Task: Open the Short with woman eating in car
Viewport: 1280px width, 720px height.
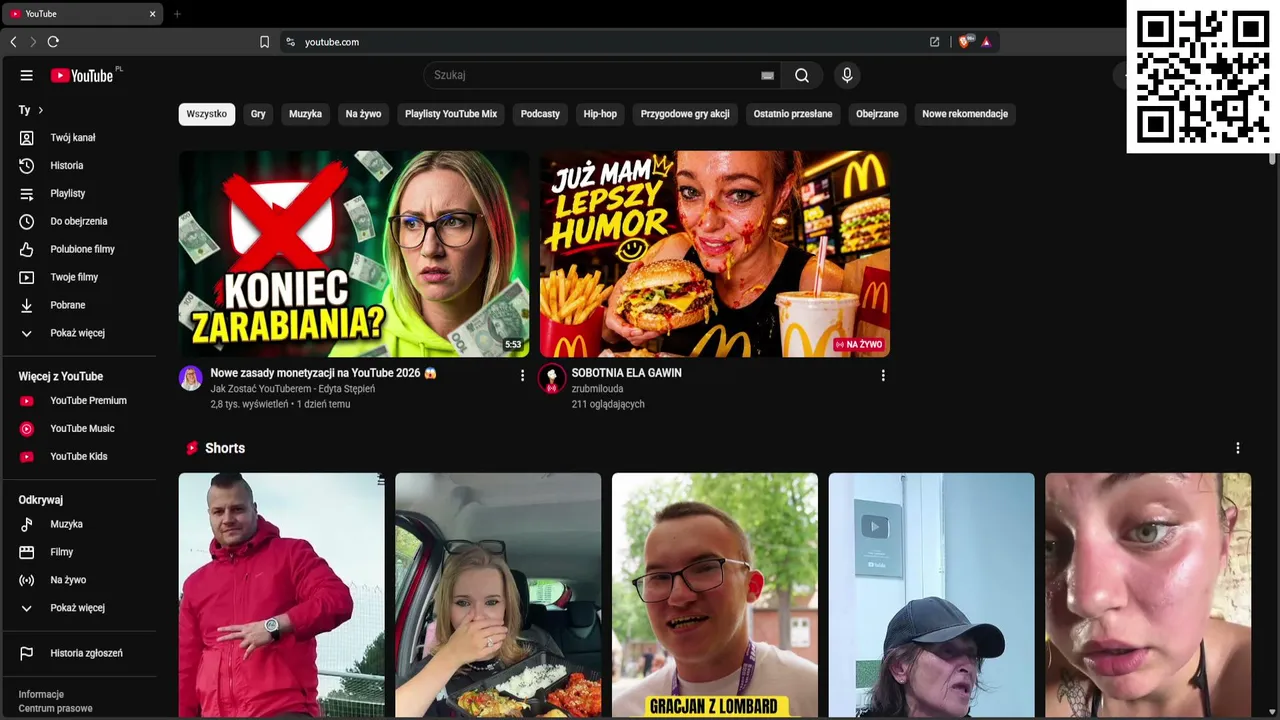Action: [498, 595]
